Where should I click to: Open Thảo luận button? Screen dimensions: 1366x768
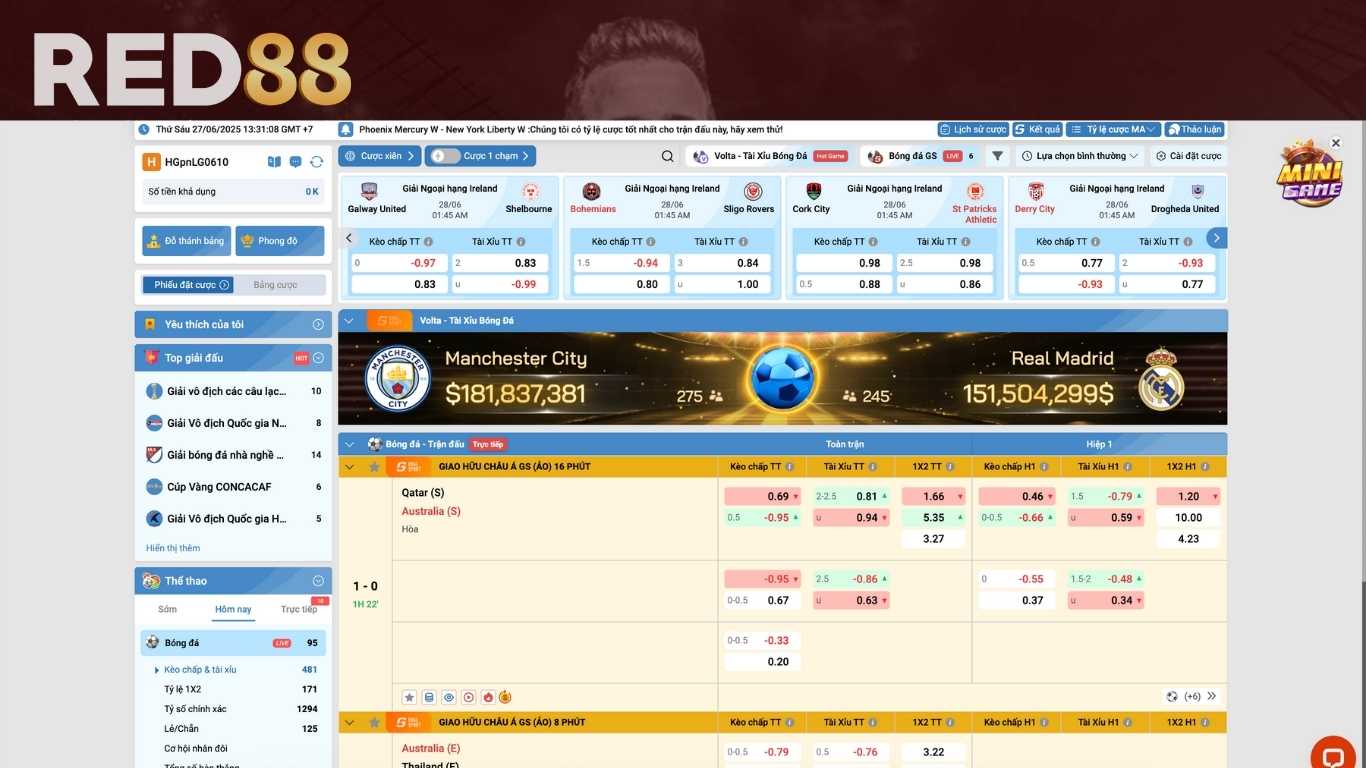point(1194,129)
